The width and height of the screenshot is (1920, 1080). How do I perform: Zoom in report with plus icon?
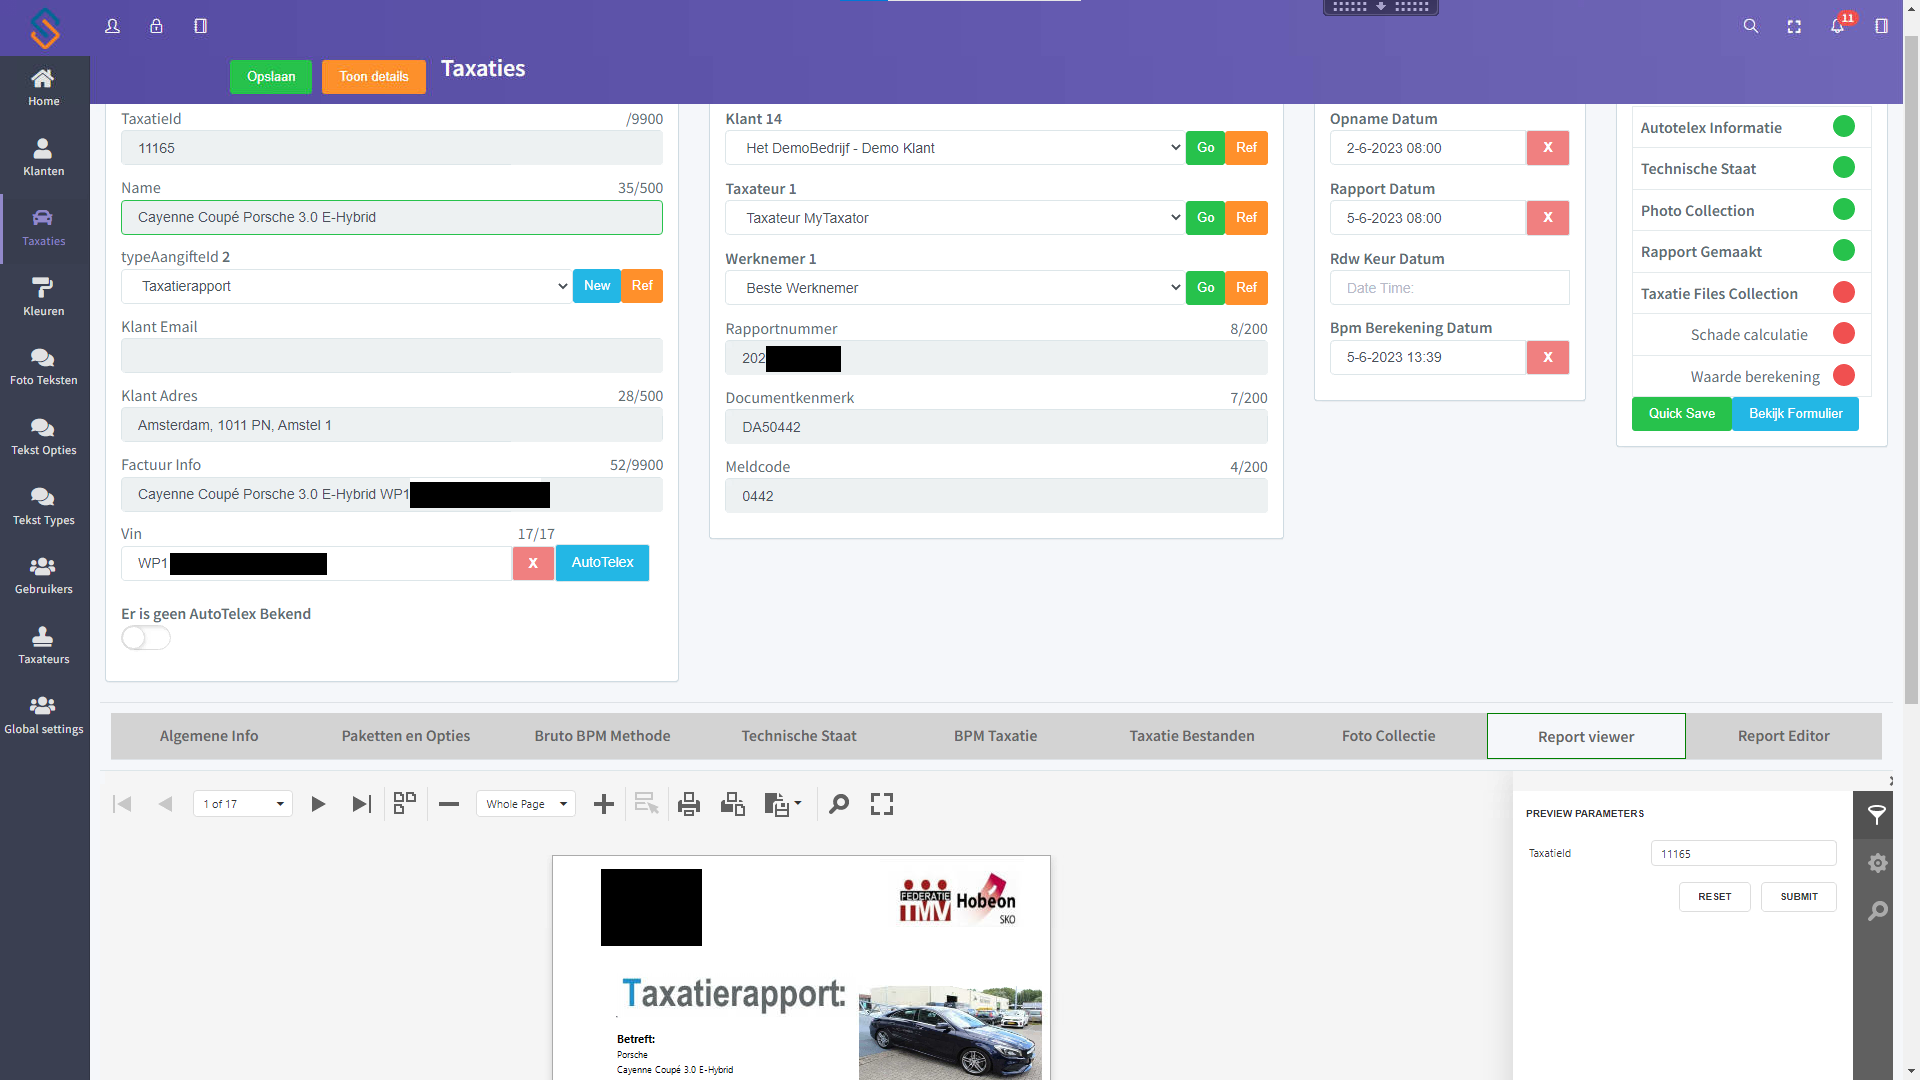604,804
